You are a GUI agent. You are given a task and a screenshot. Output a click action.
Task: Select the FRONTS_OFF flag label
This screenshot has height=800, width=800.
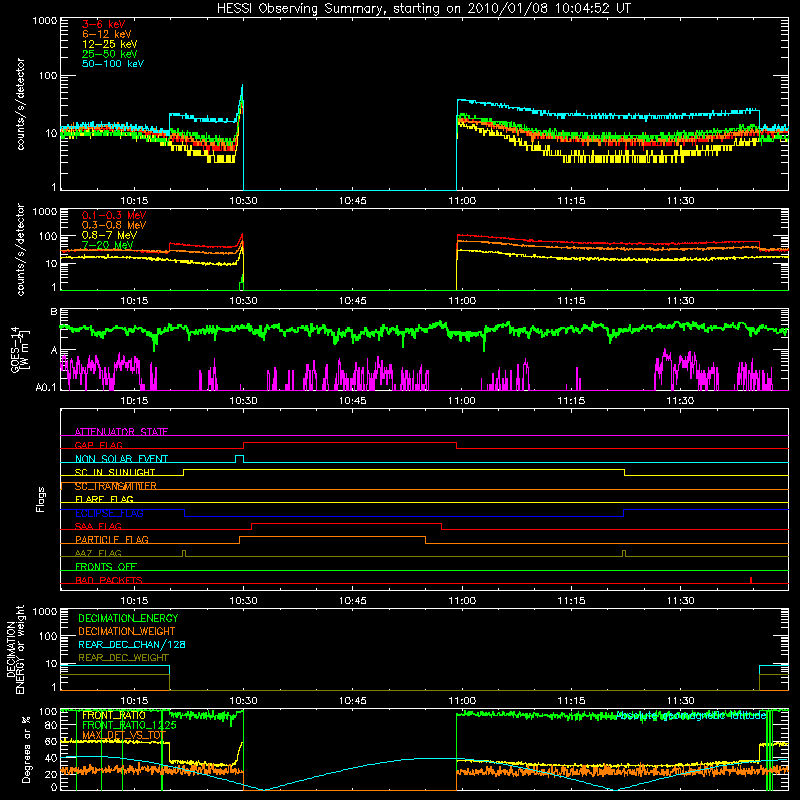point(106,566)
